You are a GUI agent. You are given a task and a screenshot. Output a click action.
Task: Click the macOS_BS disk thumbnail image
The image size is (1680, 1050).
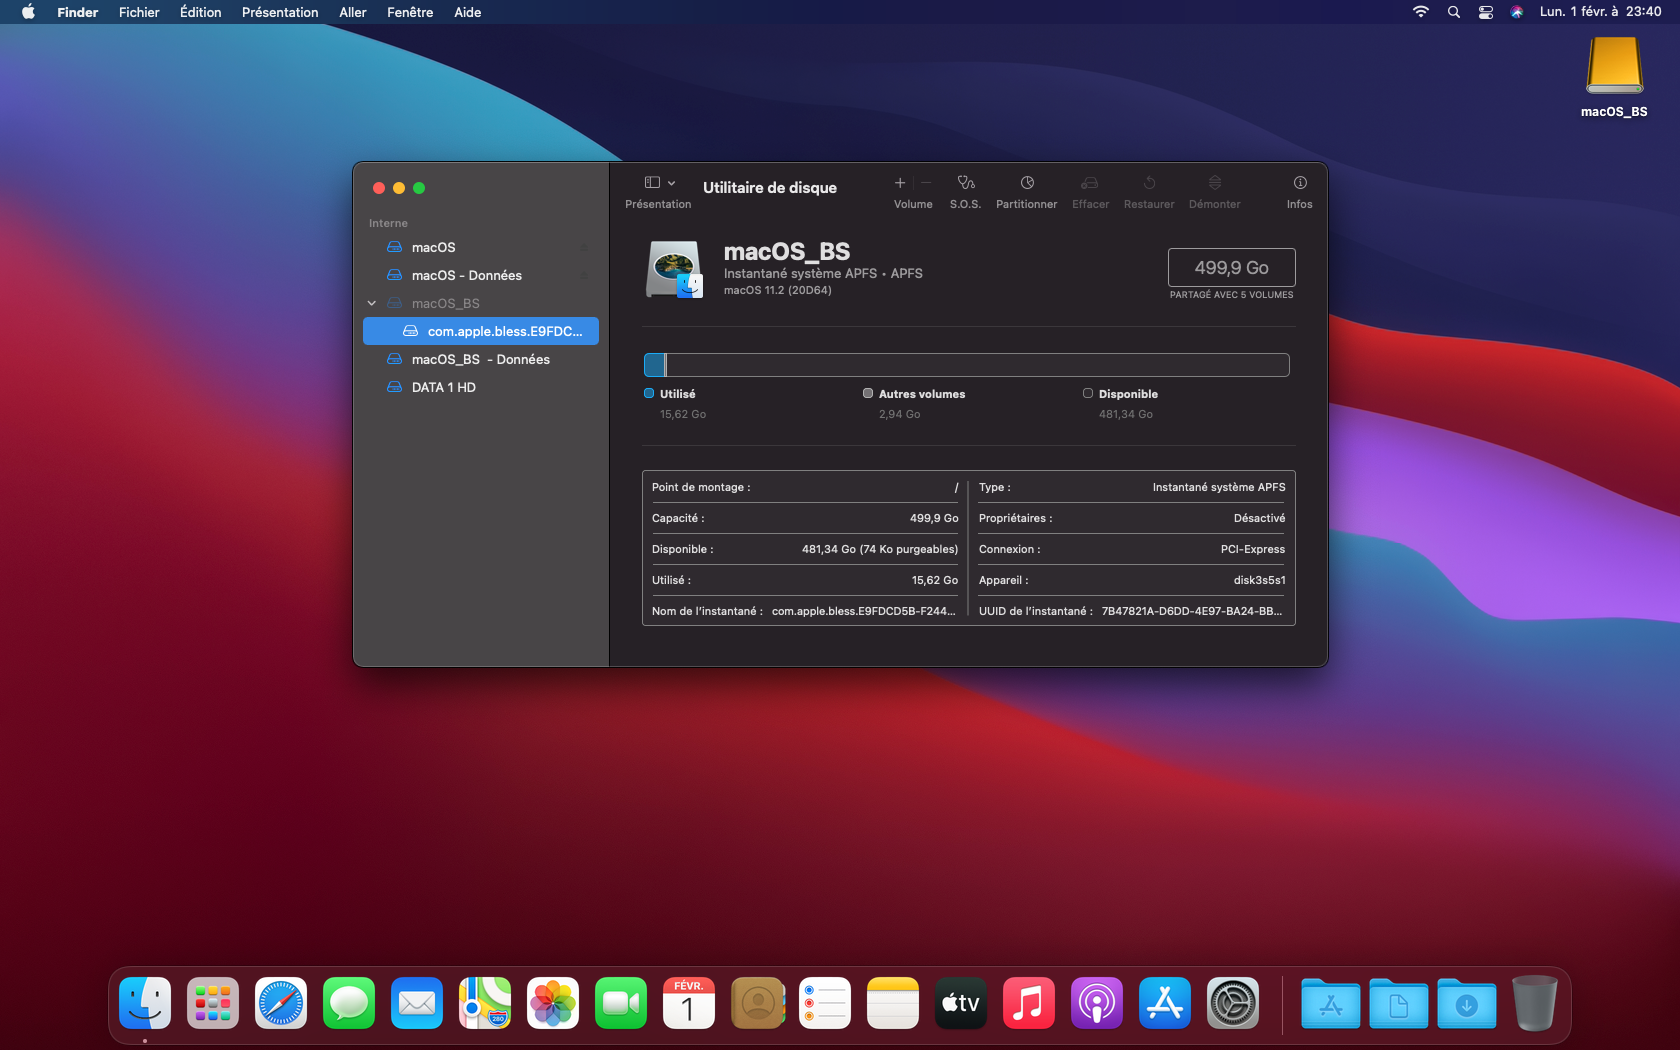pyautogui.click(x=674, y=269)
